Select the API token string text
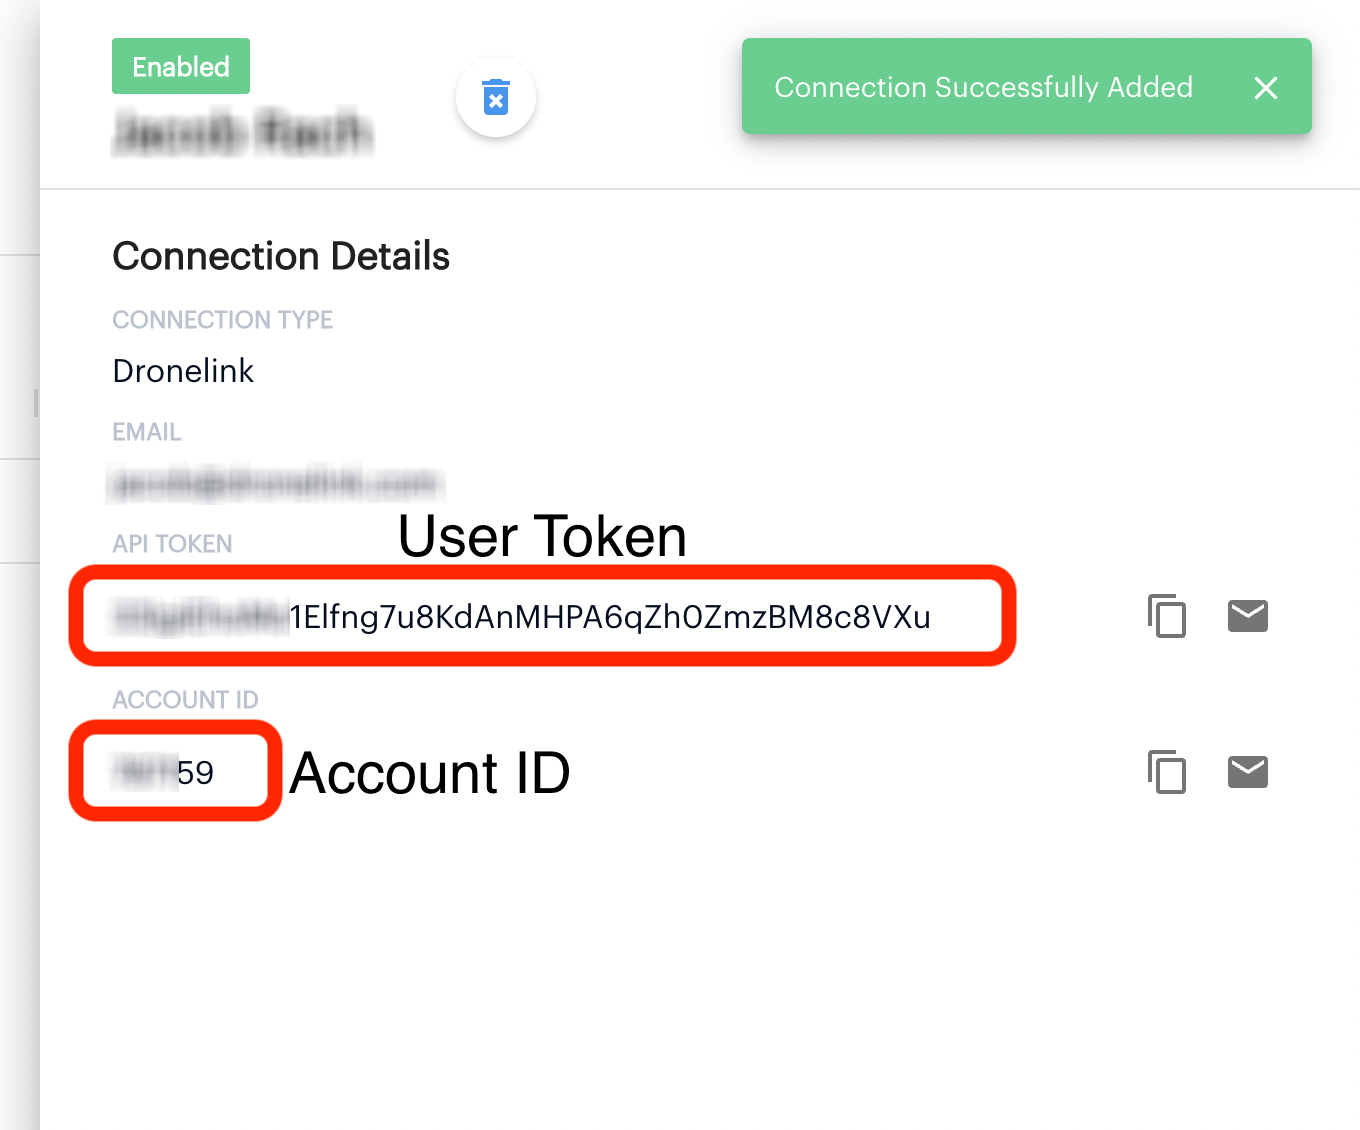Image resolution: width=1360 pixels, height=1130 pixels. pos(522,617)
